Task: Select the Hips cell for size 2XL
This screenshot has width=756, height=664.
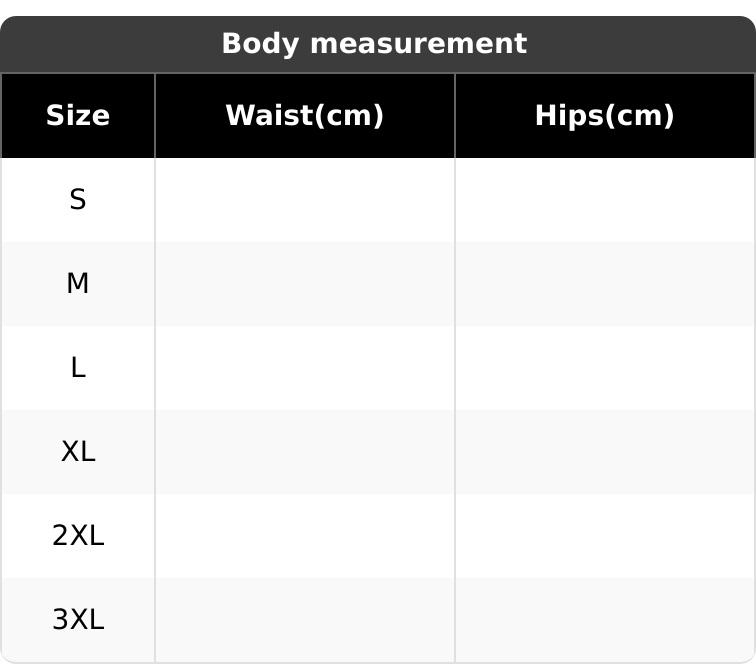Action: click(604, 536)
